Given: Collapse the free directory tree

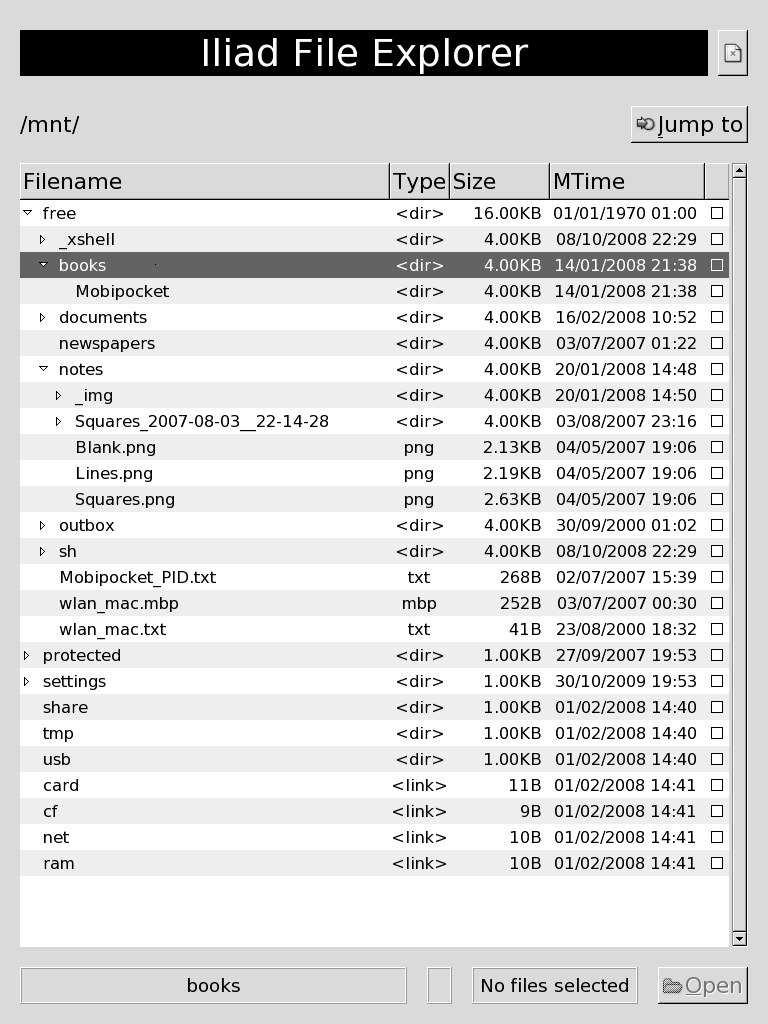Looking at the screenshot, I should [28, 213].
